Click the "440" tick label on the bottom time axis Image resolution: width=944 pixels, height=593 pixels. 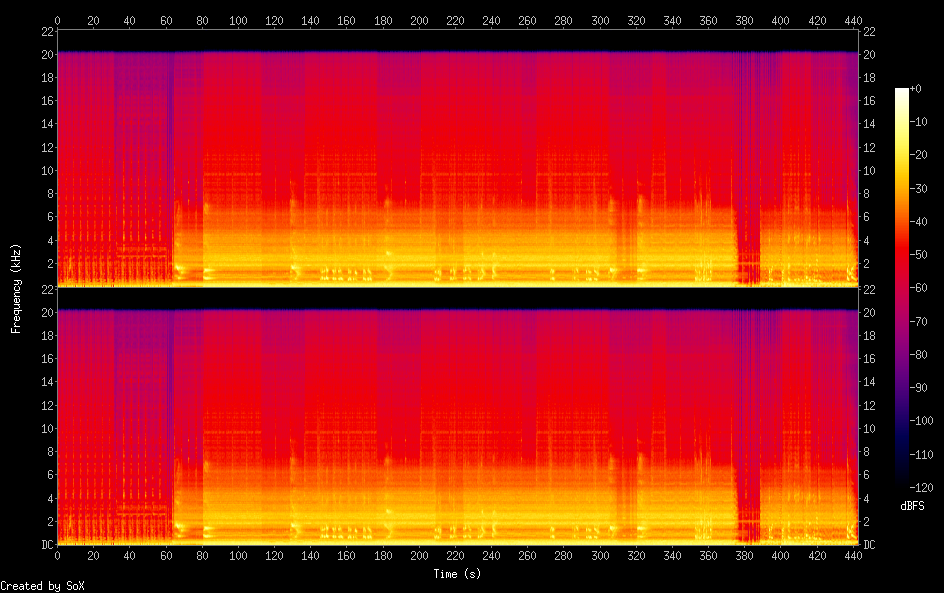[x=853, y=555]
